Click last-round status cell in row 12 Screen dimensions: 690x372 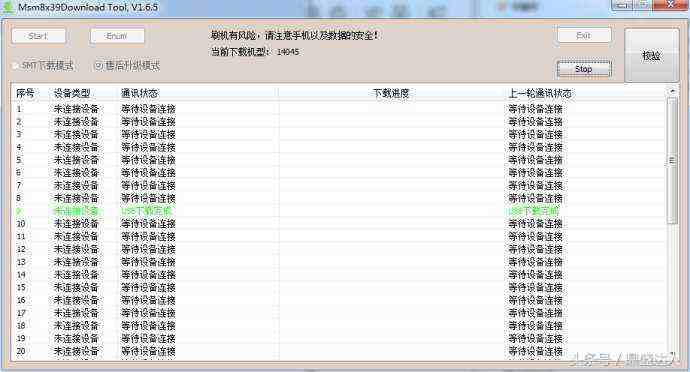click(536, 249)
